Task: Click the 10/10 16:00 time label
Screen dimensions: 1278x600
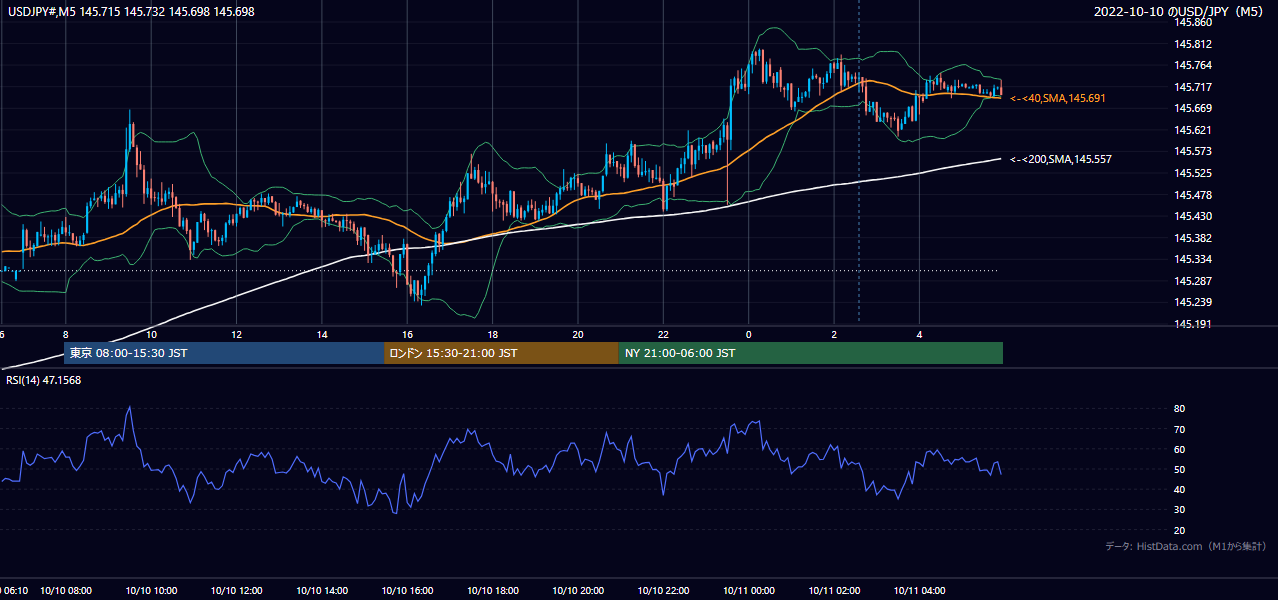Action: tap(407, 591)
